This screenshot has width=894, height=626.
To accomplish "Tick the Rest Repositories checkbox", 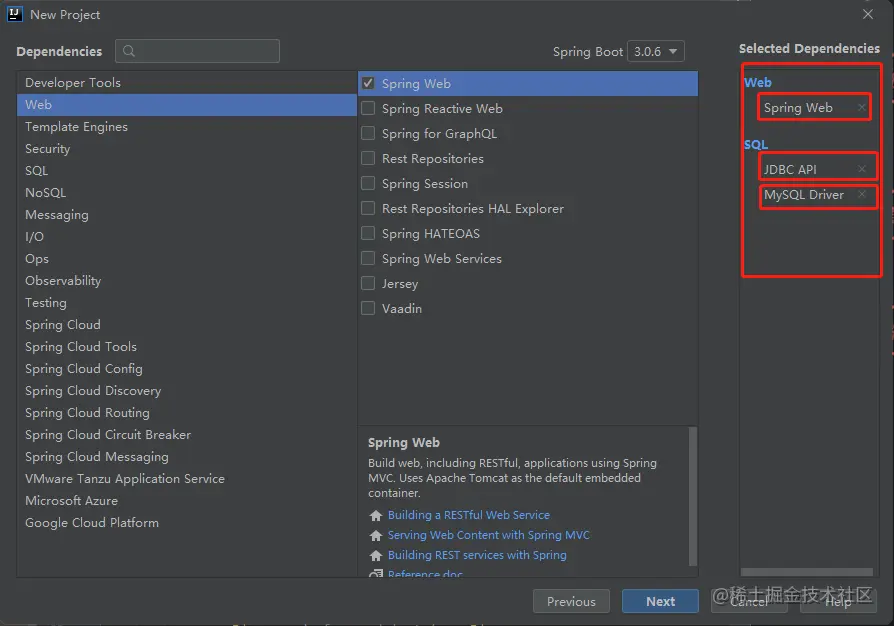I will click(368, 158).
